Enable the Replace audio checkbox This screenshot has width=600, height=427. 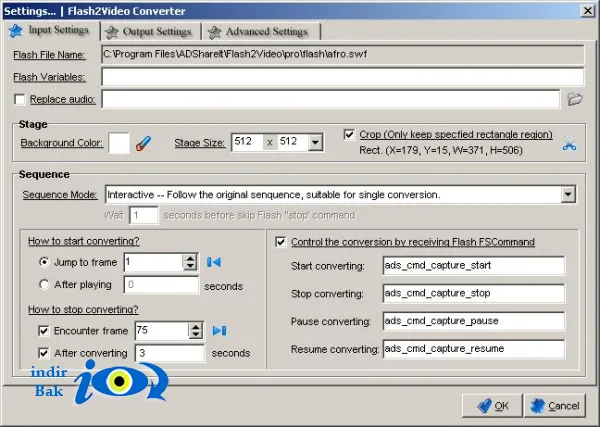pyautogui.click(x=20, y=99)
